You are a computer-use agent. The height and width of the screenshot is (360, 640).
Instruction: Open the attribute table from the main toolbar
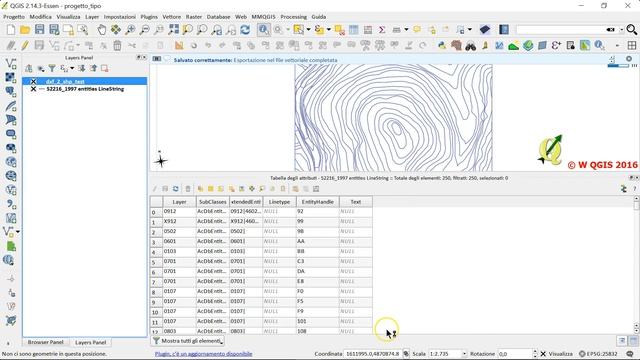point(353,29)
